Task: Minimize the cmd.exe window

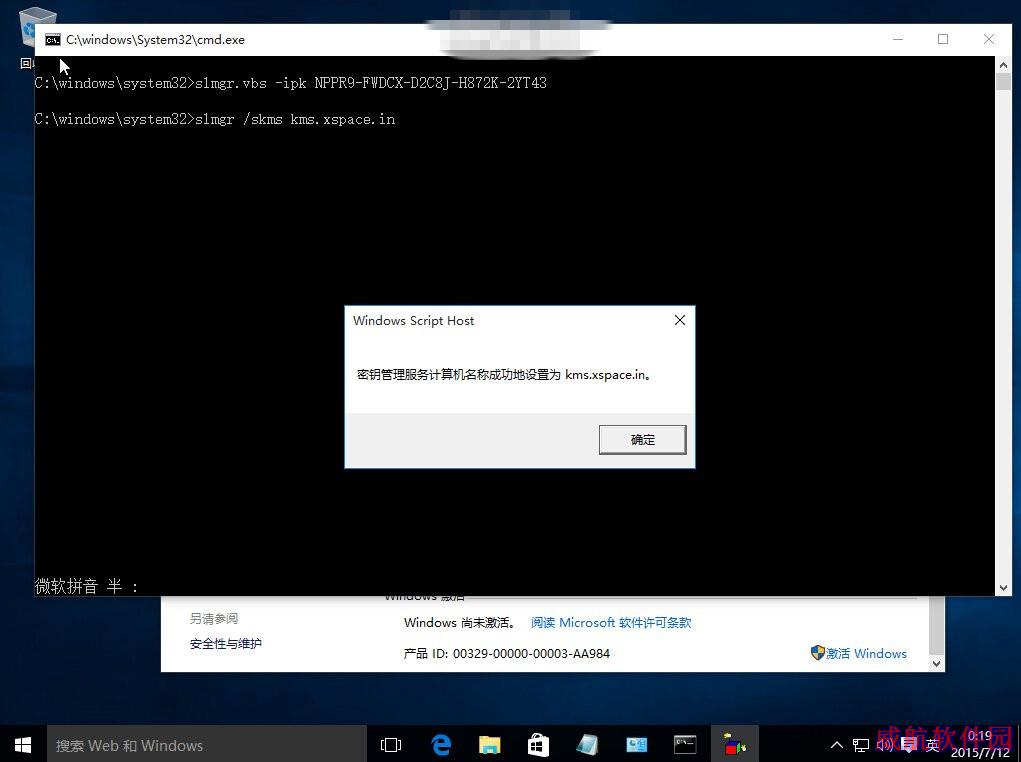Action: 898,40
